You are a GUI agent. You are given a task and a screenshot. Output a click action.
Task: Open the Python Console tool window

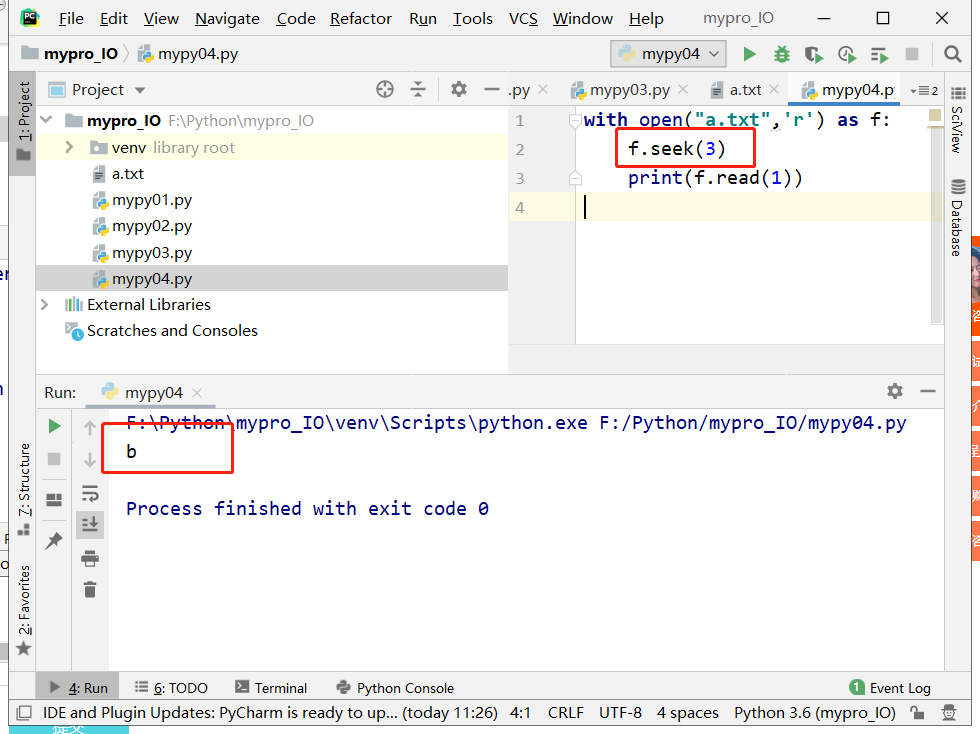(395, 688)
